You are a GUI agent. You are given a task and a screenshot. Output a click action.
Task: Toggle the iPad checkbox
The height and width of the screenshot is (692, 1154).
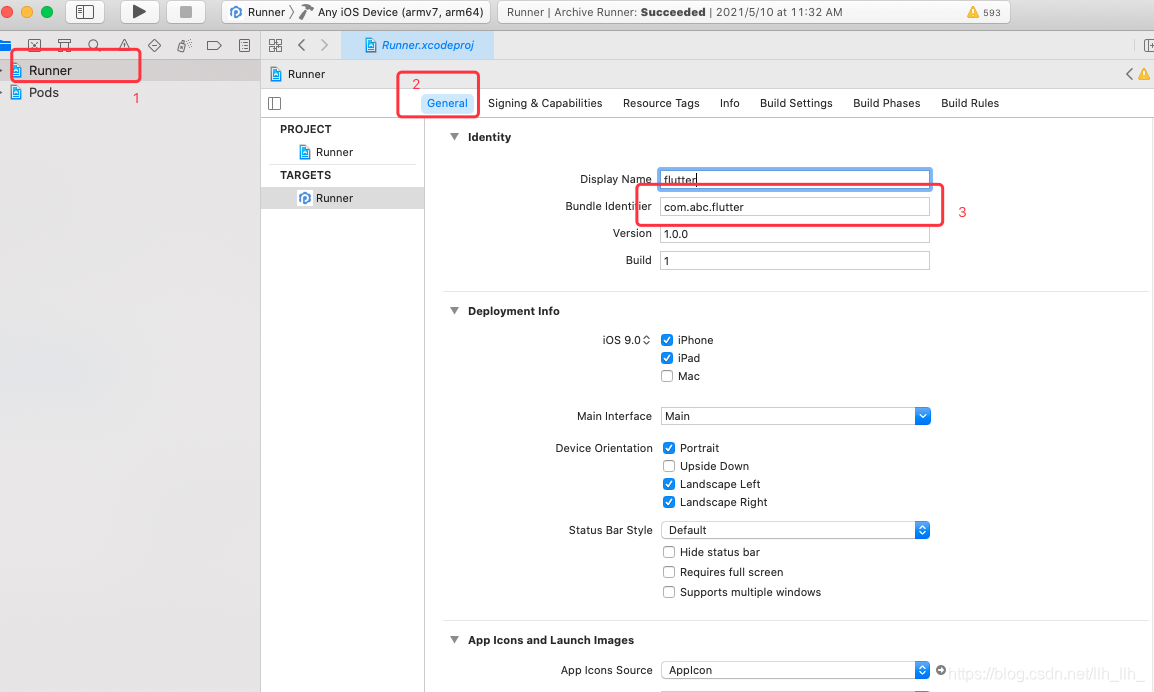667,359
